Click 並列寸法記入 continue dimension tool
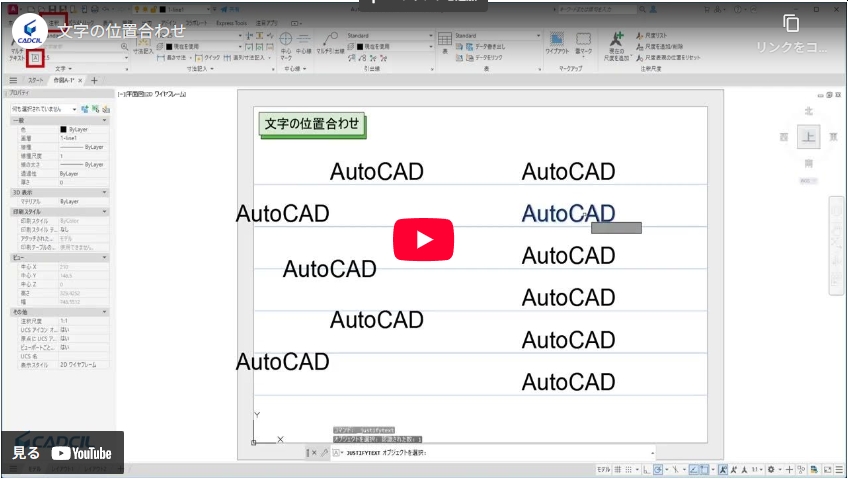The width and height of the screenshot is (848, 479). pyautogui.click(x=245, y=57)
